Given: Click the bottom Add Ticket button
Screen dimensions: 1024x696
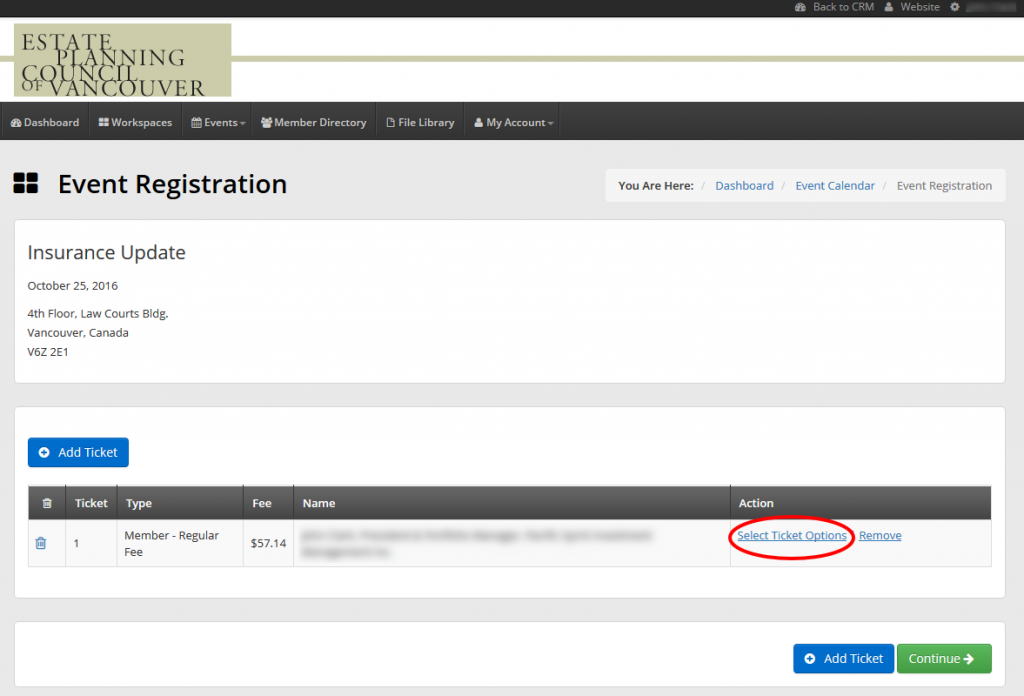Looking at the screenshot, I should click(844, 658).
